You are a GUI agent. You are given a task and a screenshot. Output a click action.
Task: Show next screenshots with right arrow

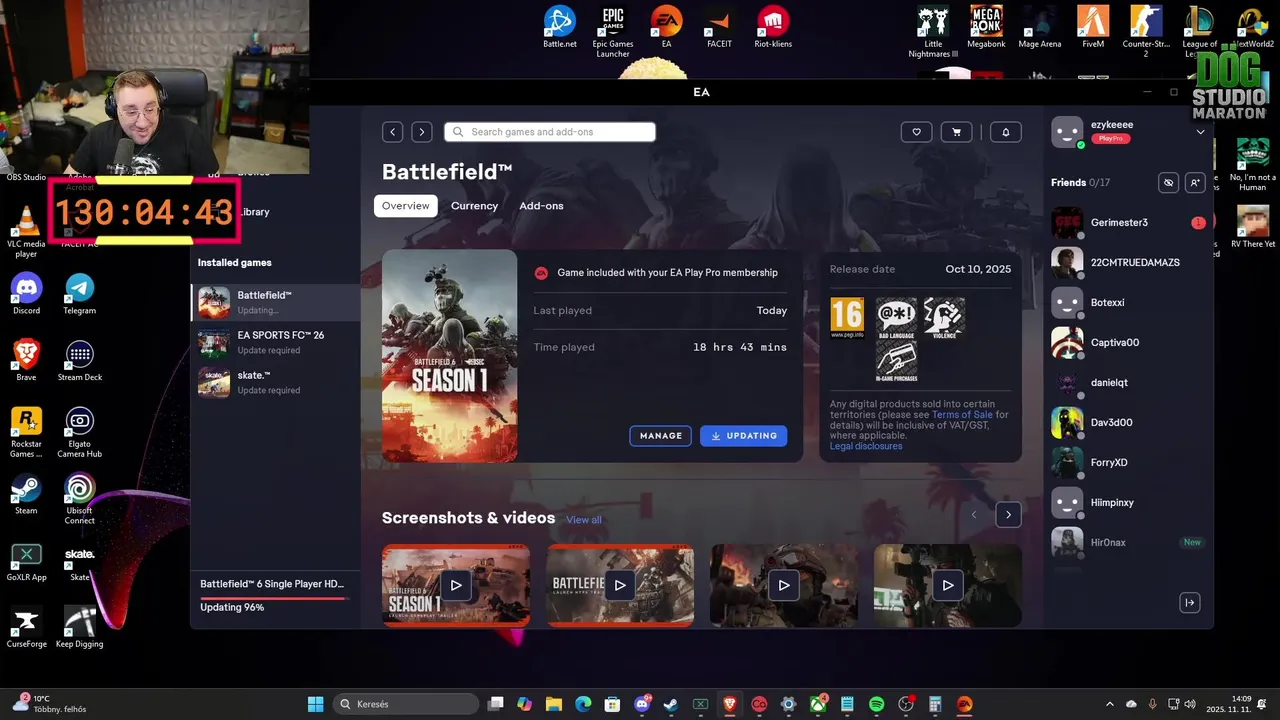click(x=1008, y=515)
